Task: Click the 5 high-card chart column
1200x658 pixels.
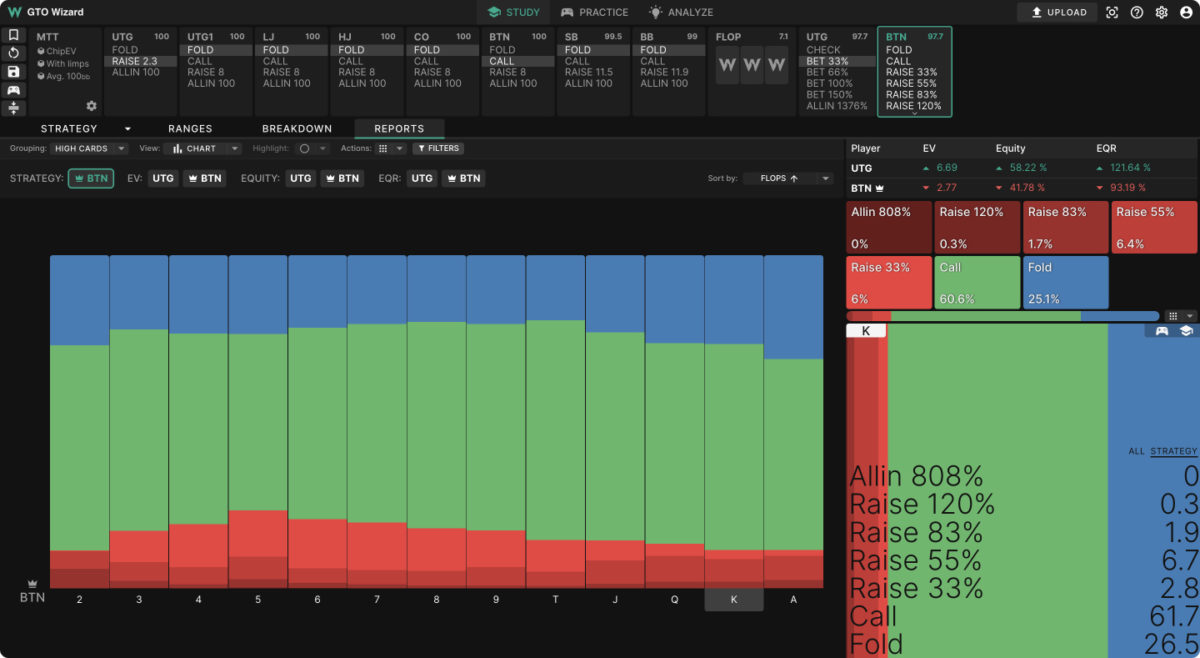Action: click(258, 421)
